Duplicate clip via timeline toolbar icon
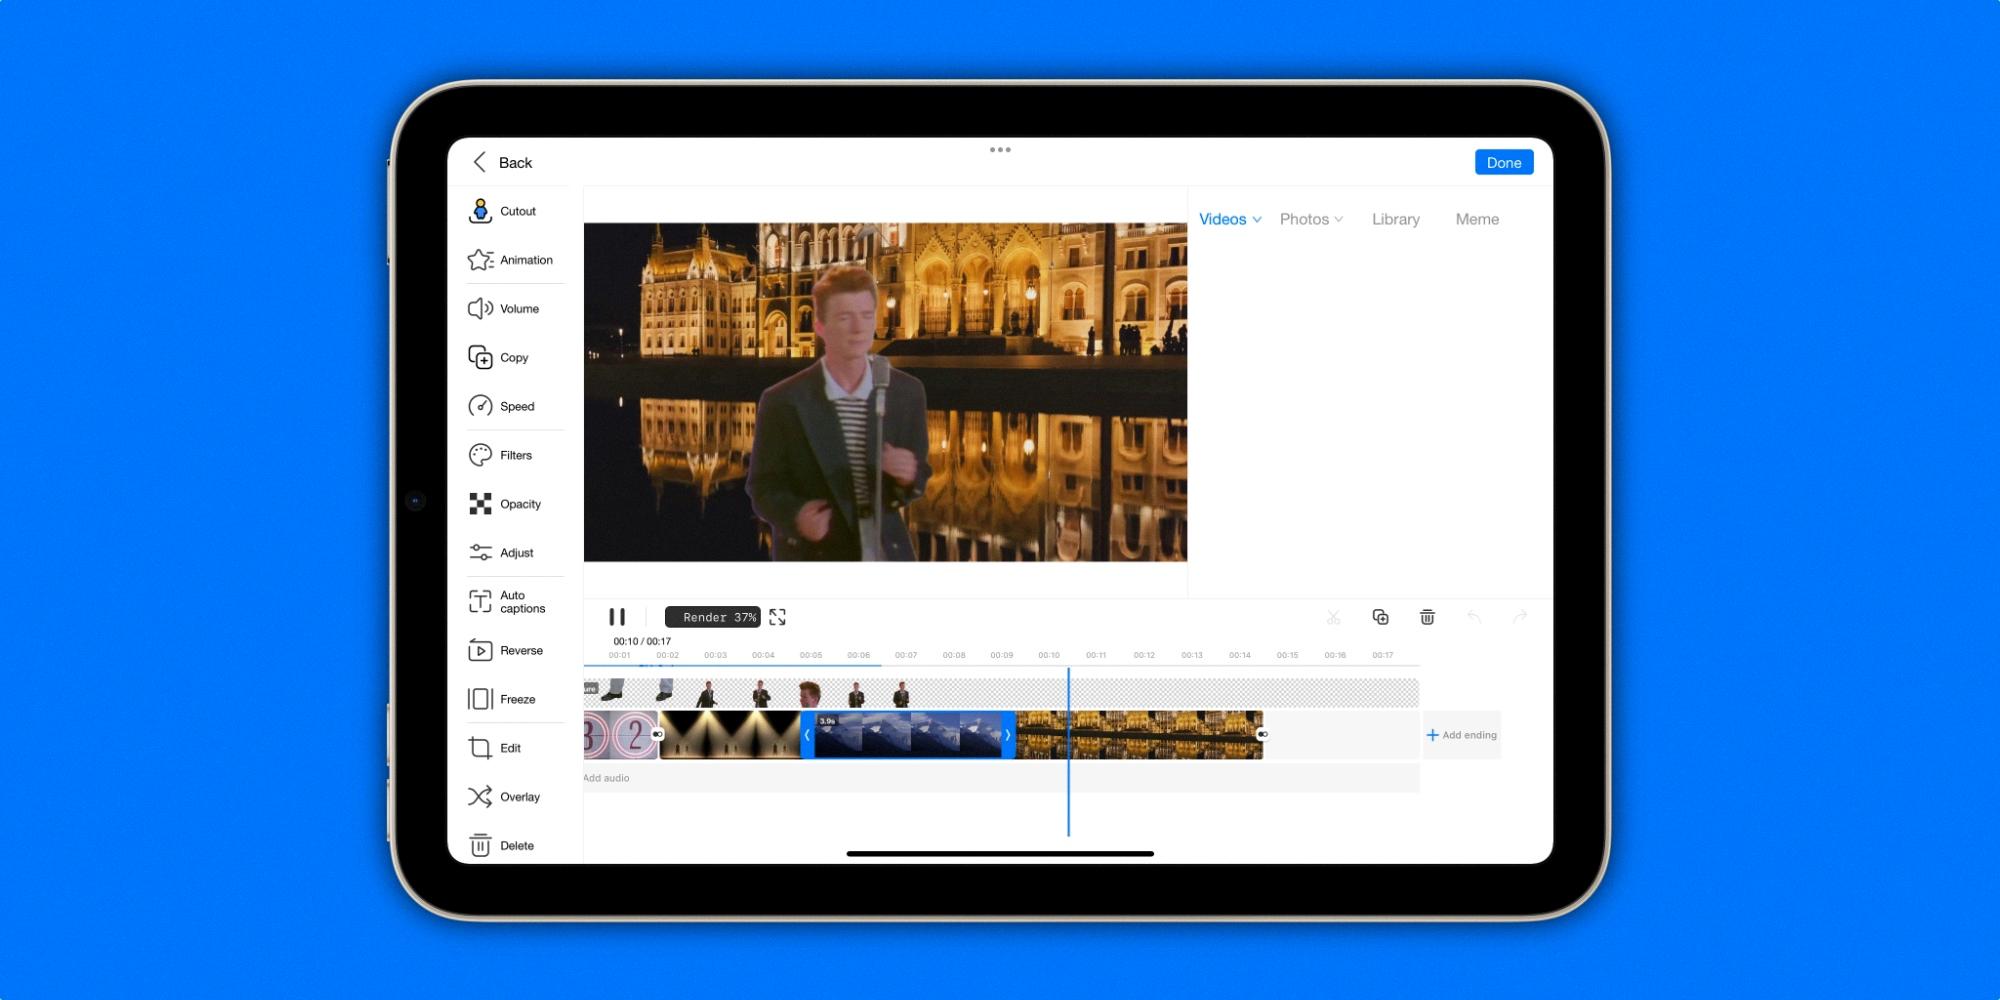The image size is (2000, 1000). coord(1380,617)
